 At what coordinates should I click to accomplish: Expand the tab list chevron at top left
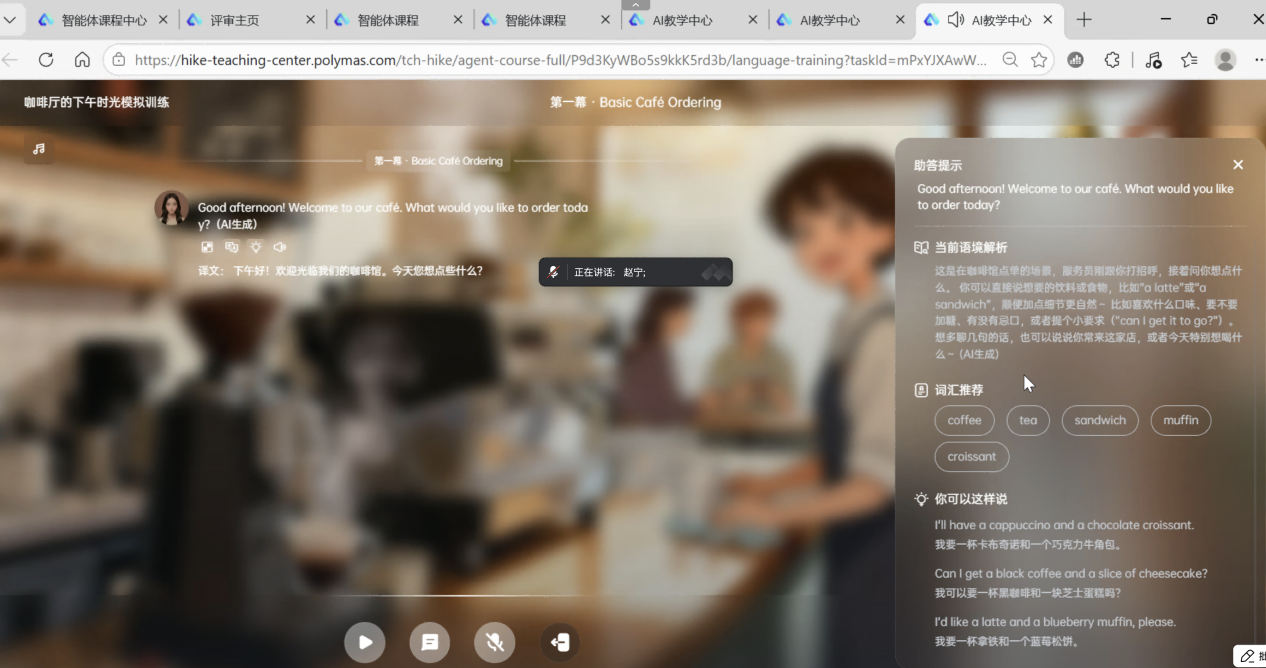(x=10, y=20)
